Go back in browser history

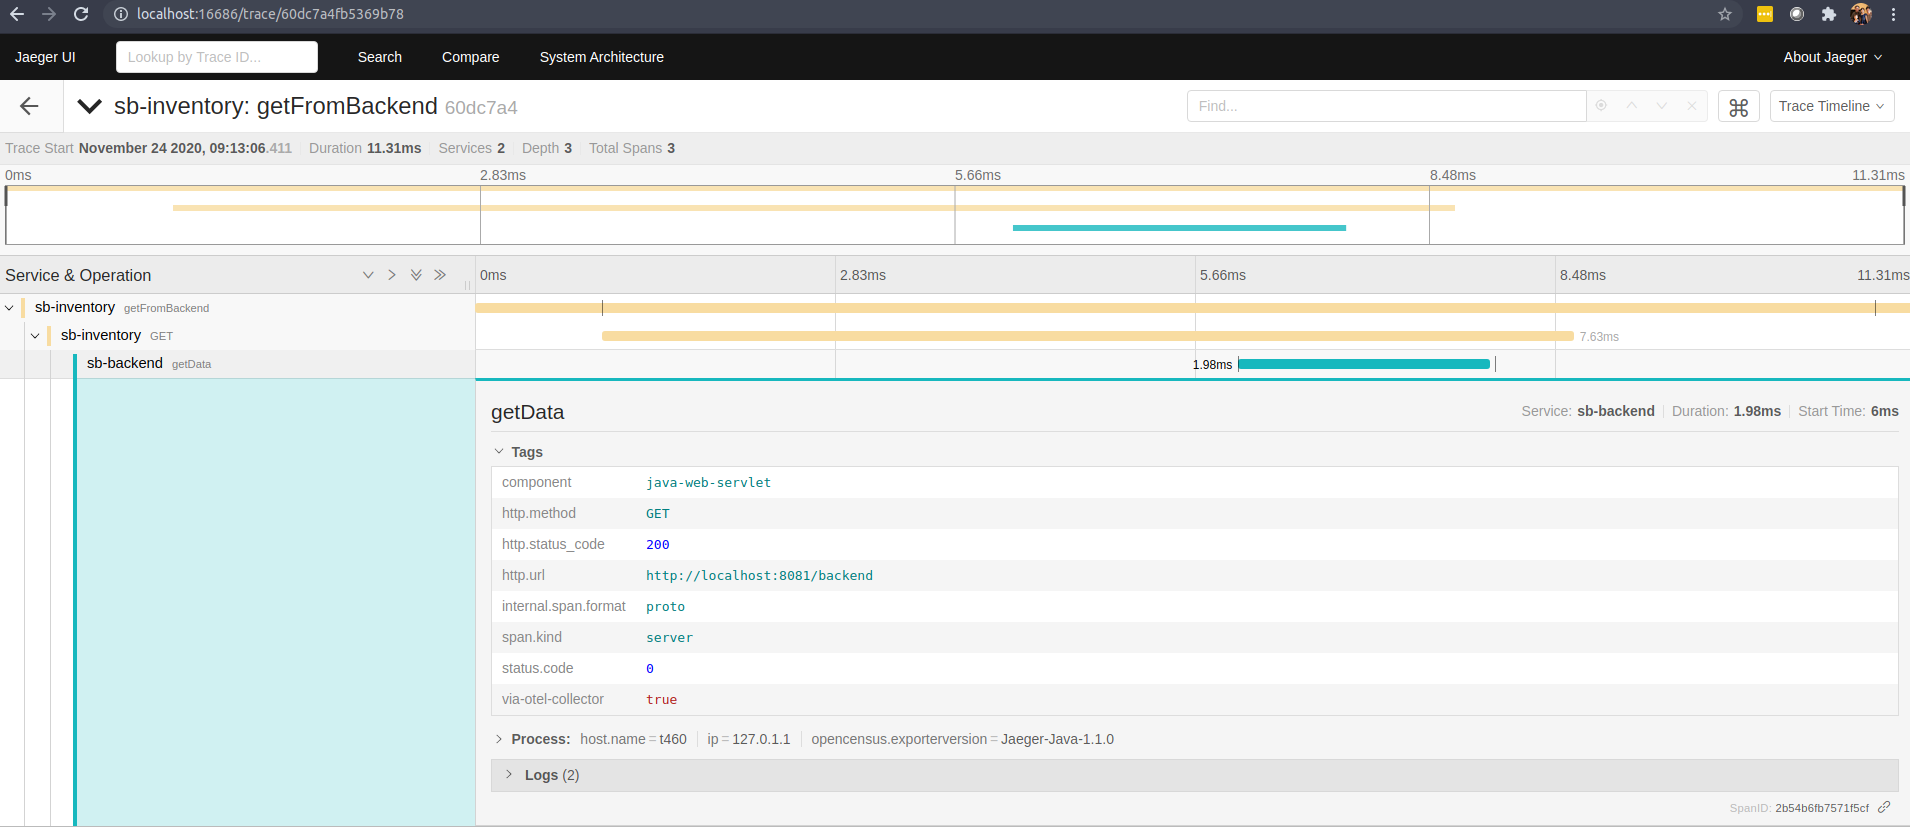(x=17, y=14)
